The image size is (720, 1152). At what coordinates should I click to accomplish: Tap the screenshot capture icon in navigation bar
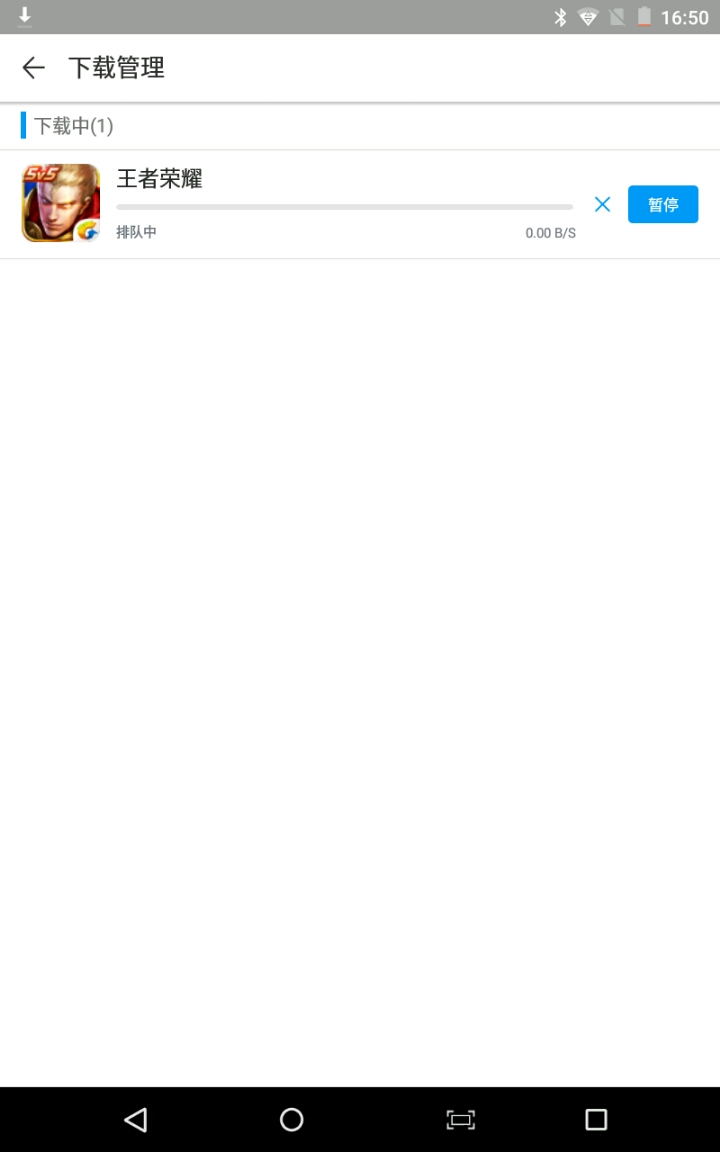[461, 1120]
